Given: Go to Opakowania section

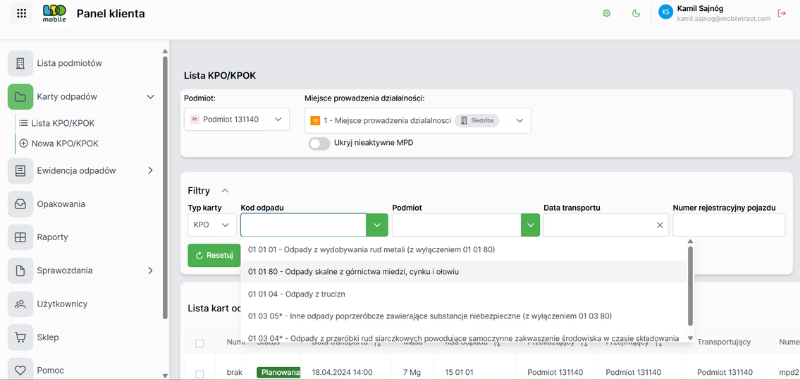Looking at the screenshot, I should pyautogui.click(x=61, y=204).
